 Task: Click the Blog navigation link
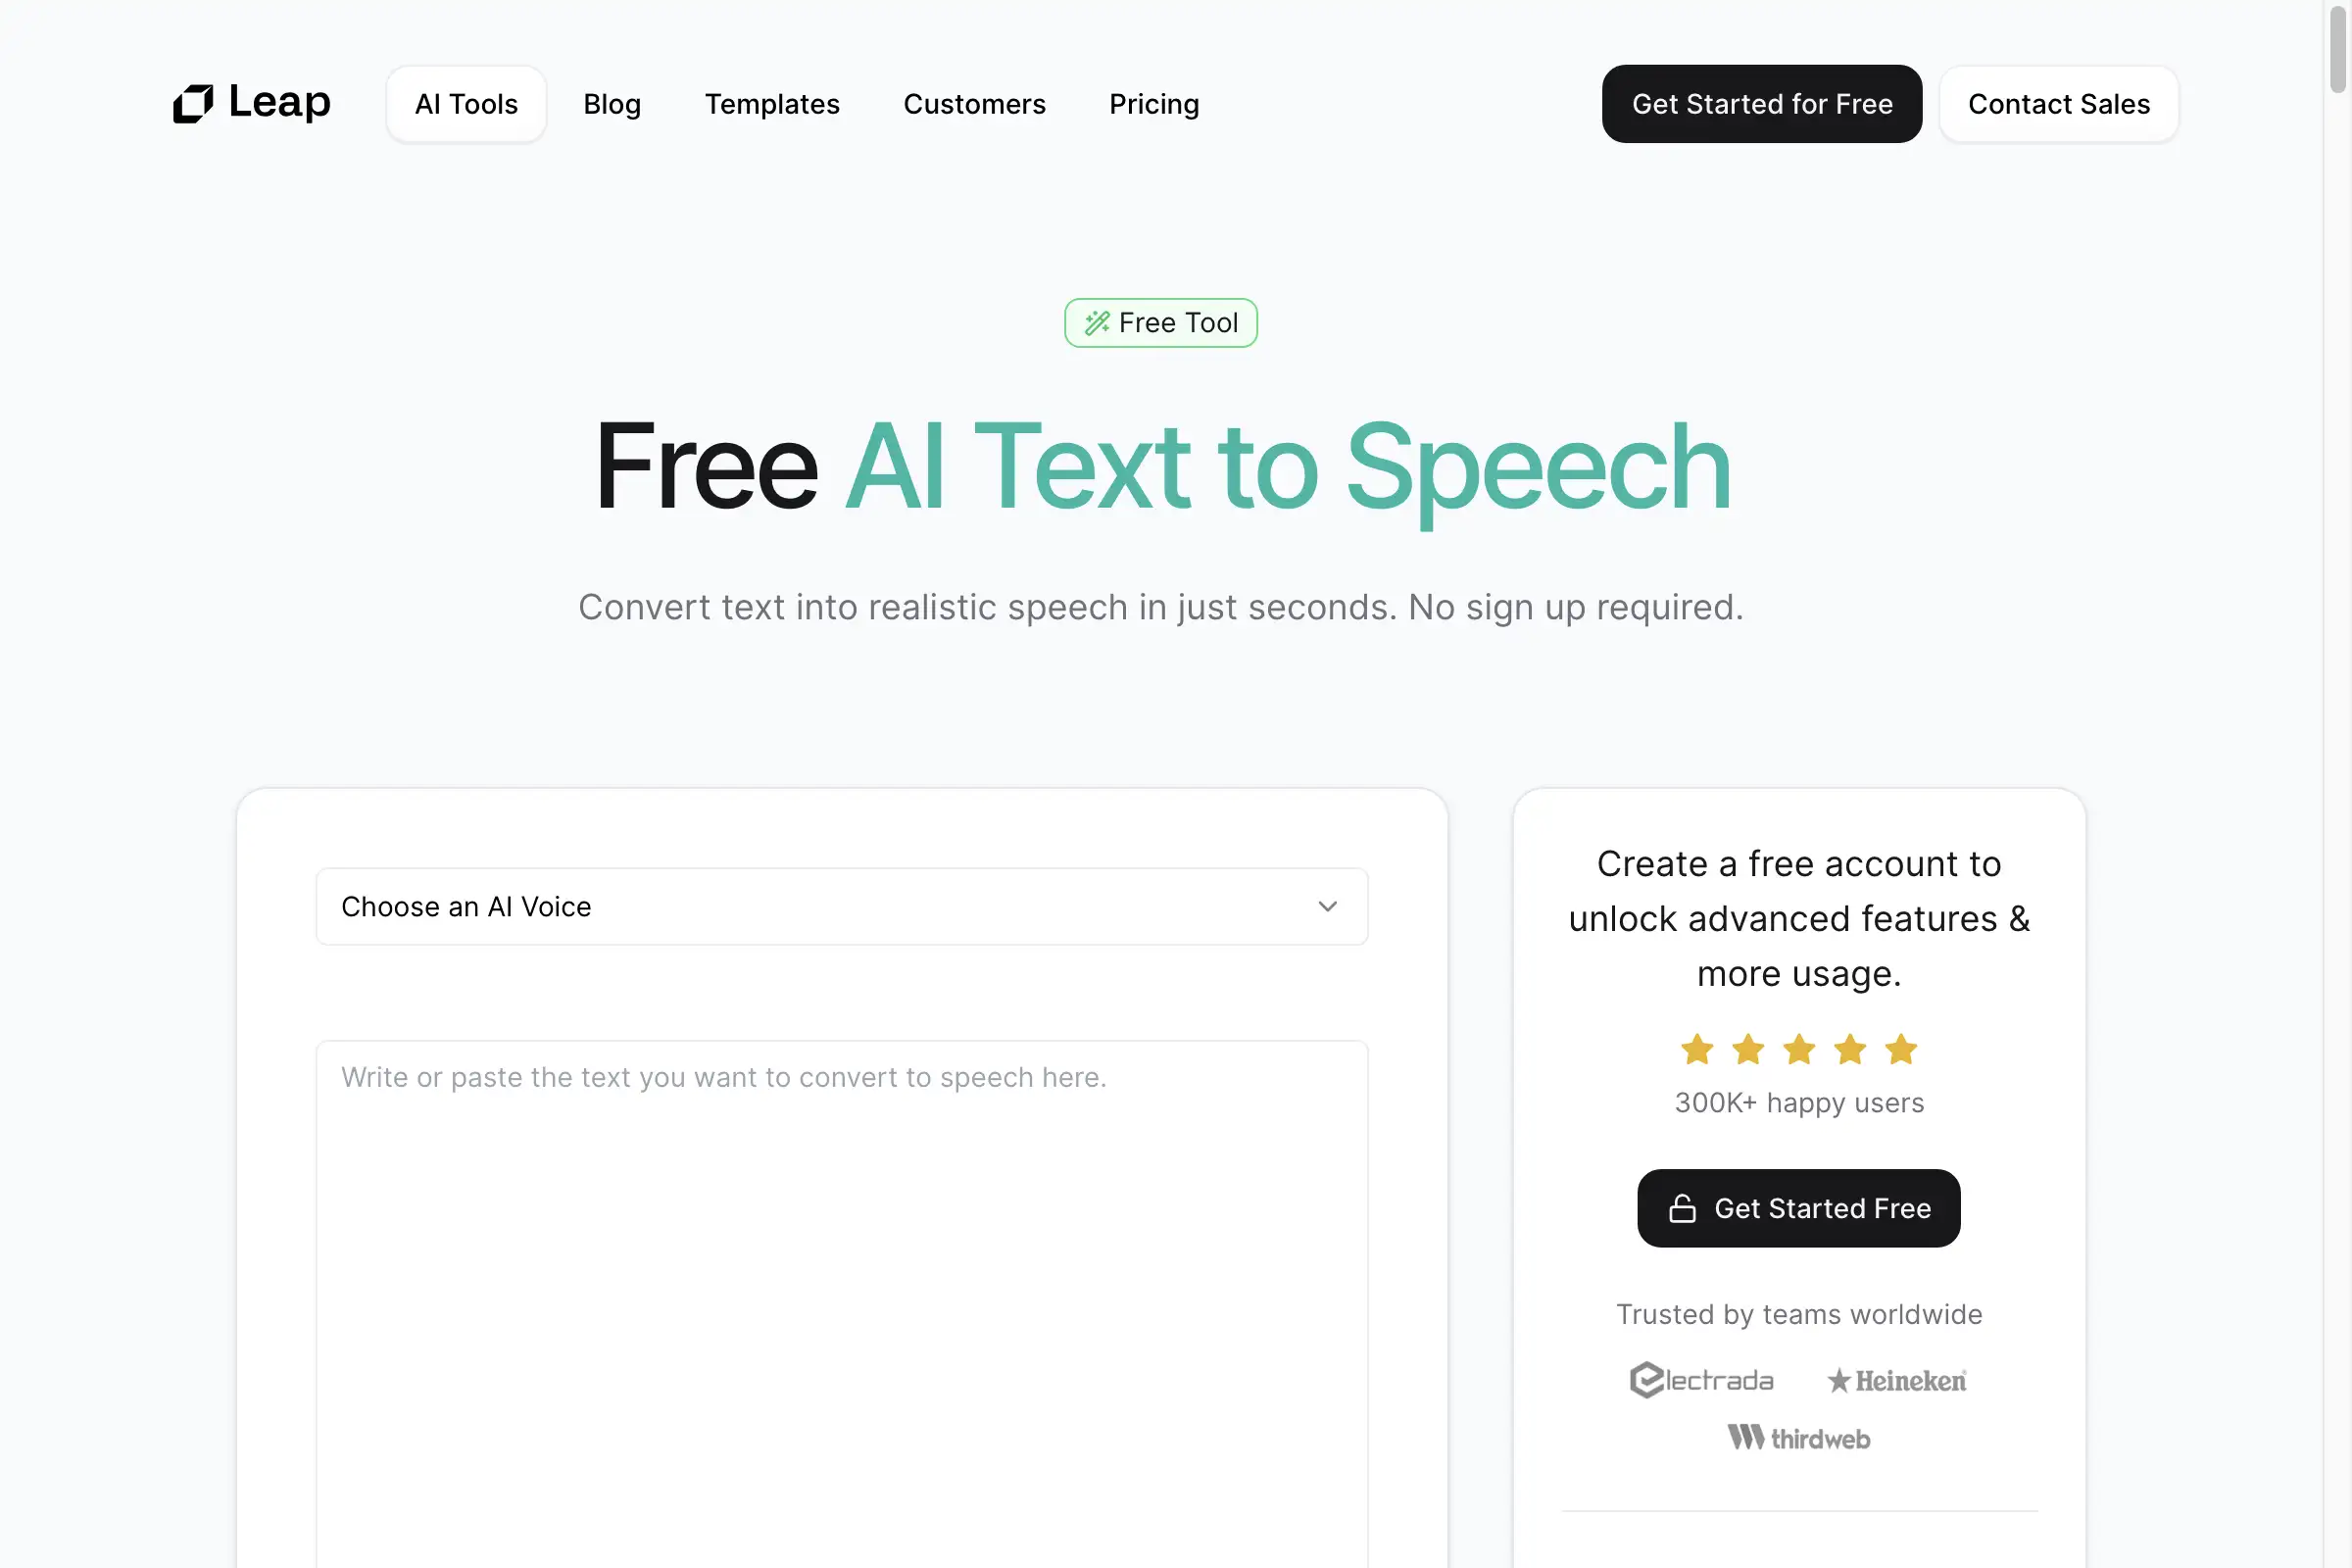[611, 103]
